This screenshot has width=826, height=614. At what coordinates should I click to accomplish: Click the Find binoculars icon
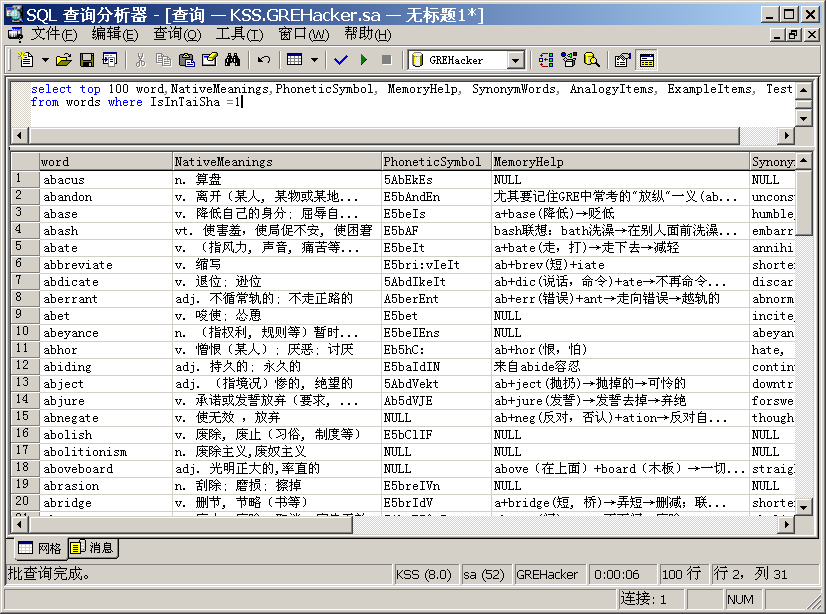pos(233,60)
